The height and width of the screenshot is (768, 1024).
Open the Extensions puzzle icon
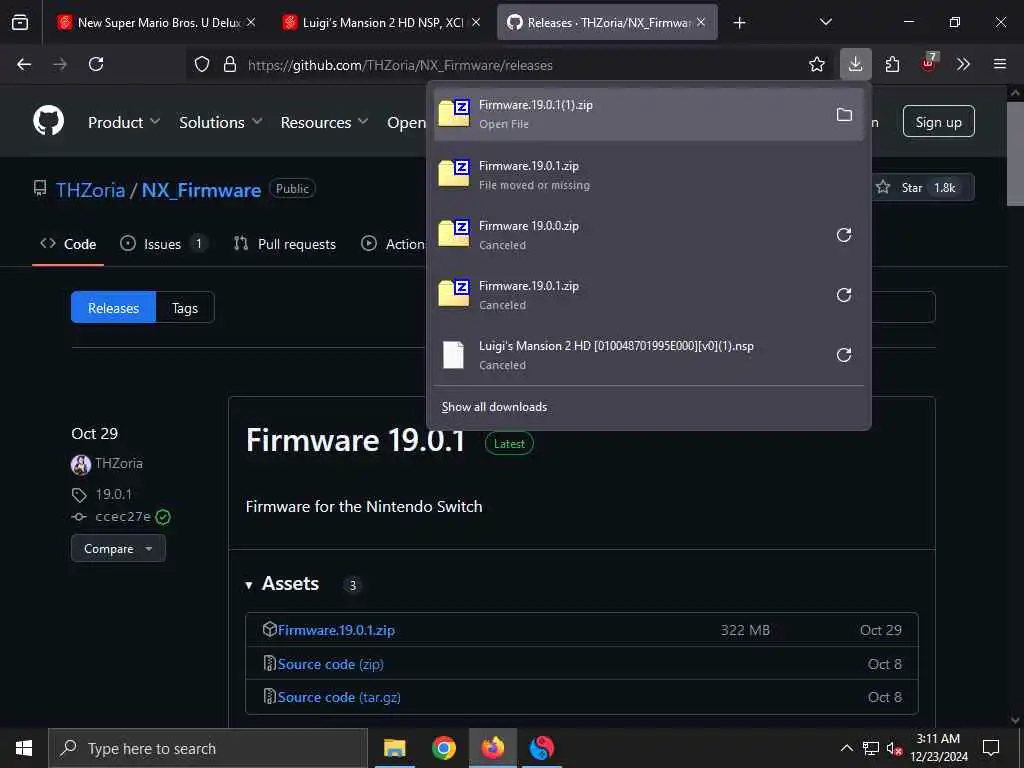point(892,64)
